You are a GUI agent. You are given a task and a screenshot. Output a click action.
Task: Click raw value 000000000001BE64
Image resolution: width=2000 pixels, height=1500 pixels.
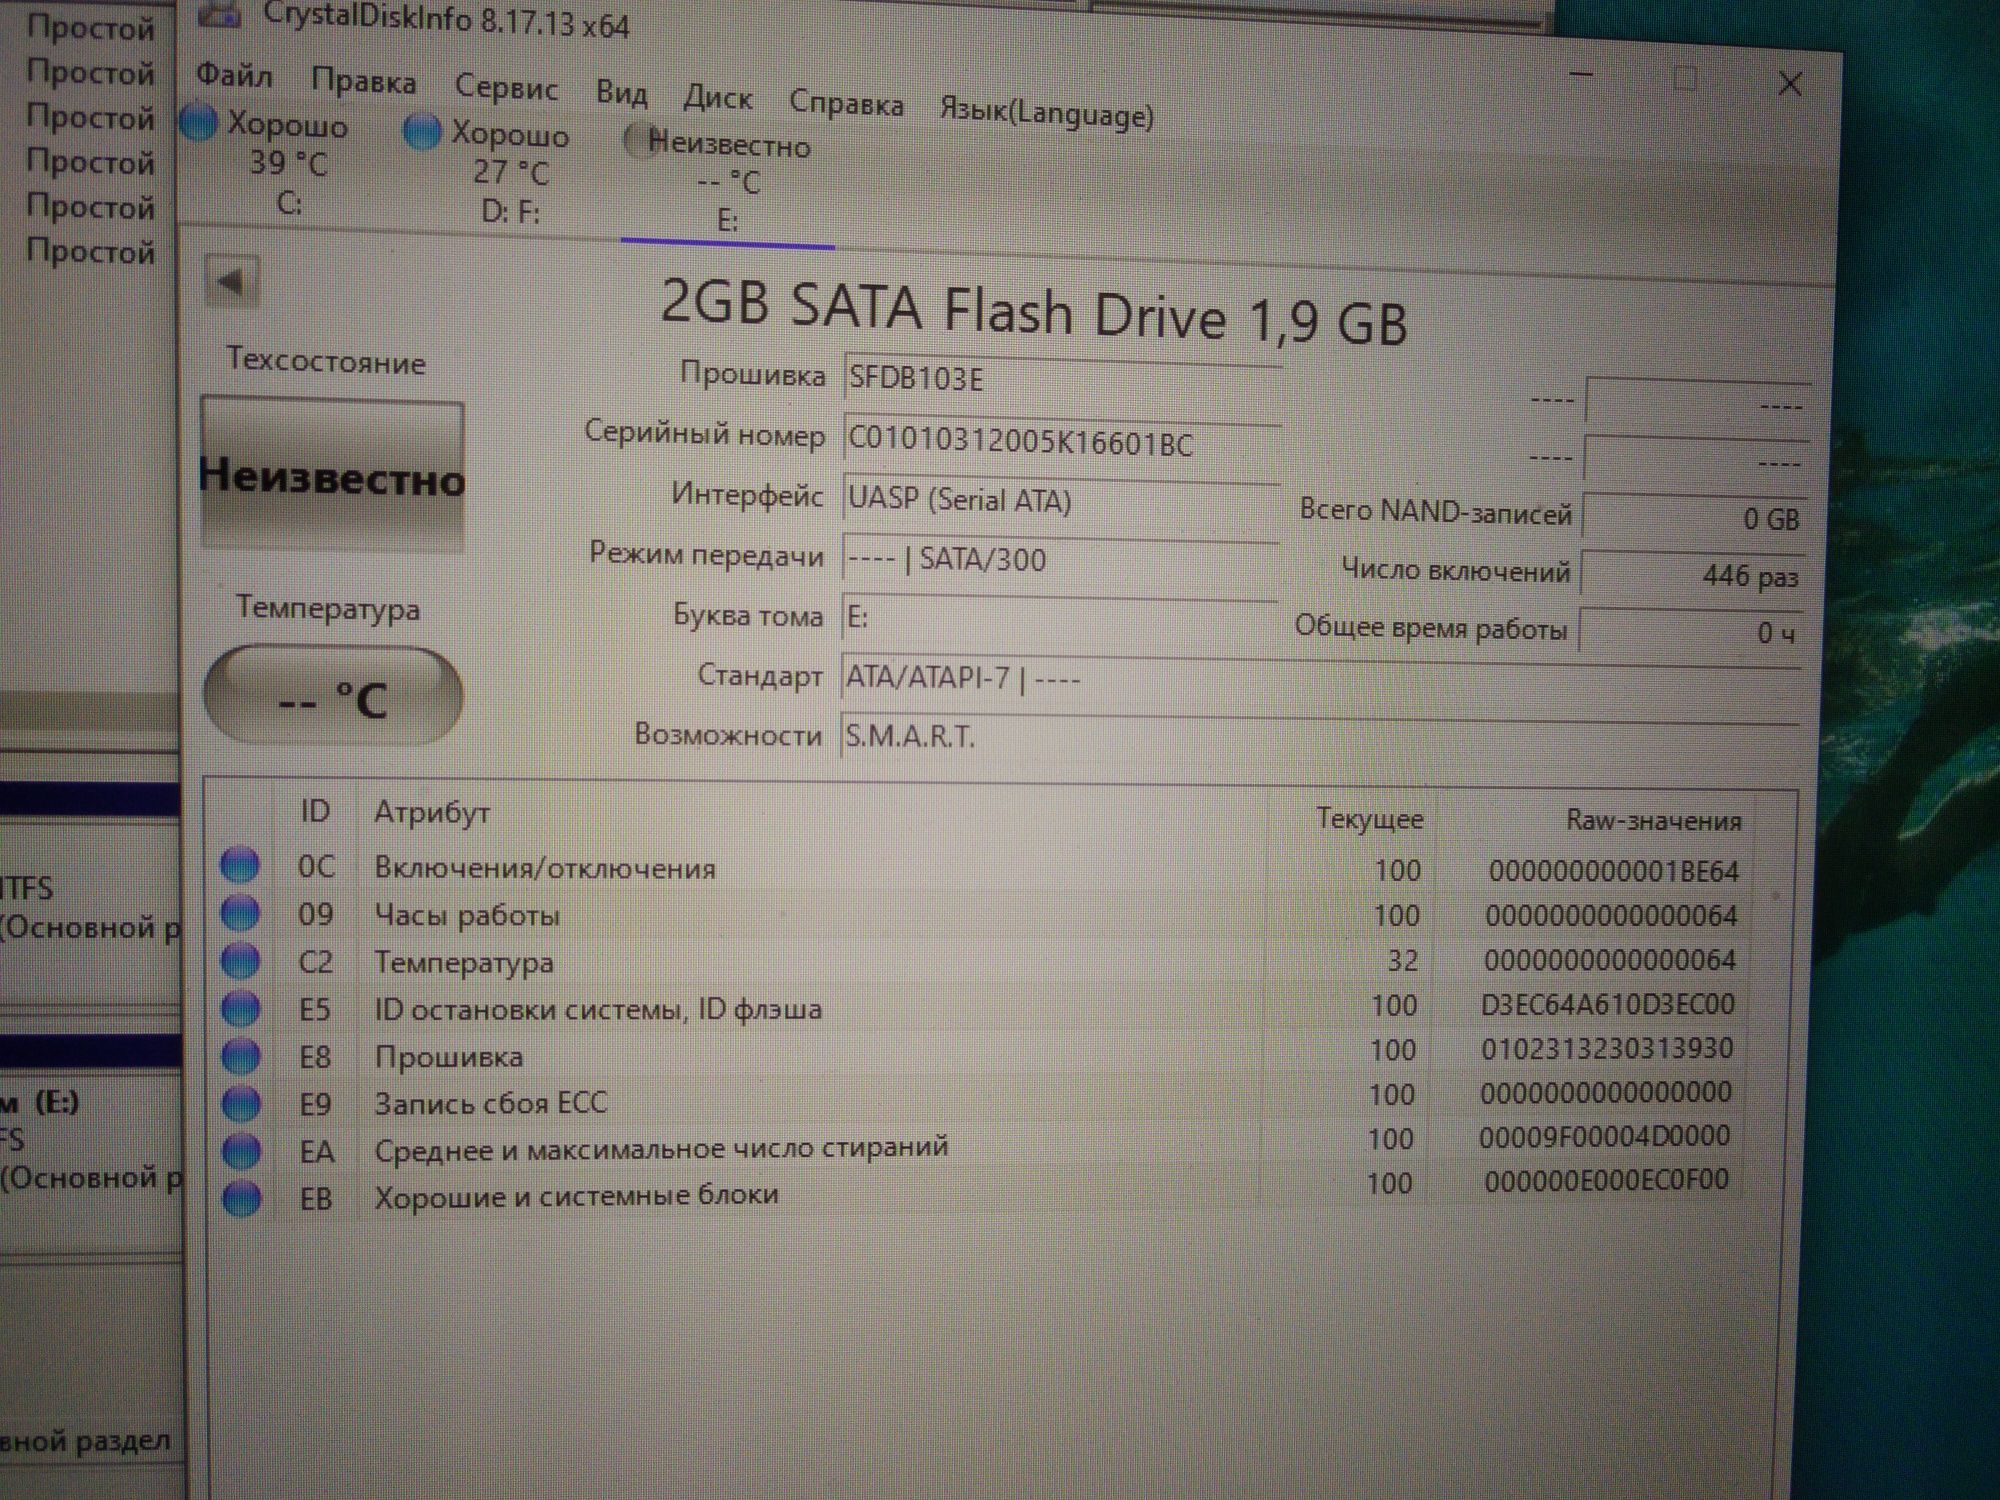click(x=1613, y=871)
